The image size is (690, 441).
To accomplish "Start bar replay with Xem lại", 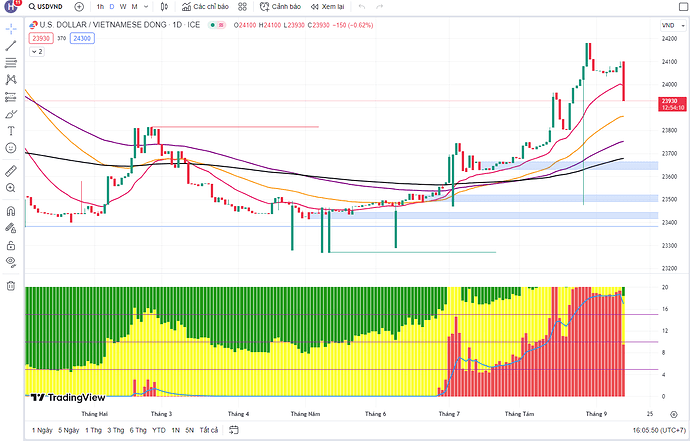I will (x=327, y=7).
